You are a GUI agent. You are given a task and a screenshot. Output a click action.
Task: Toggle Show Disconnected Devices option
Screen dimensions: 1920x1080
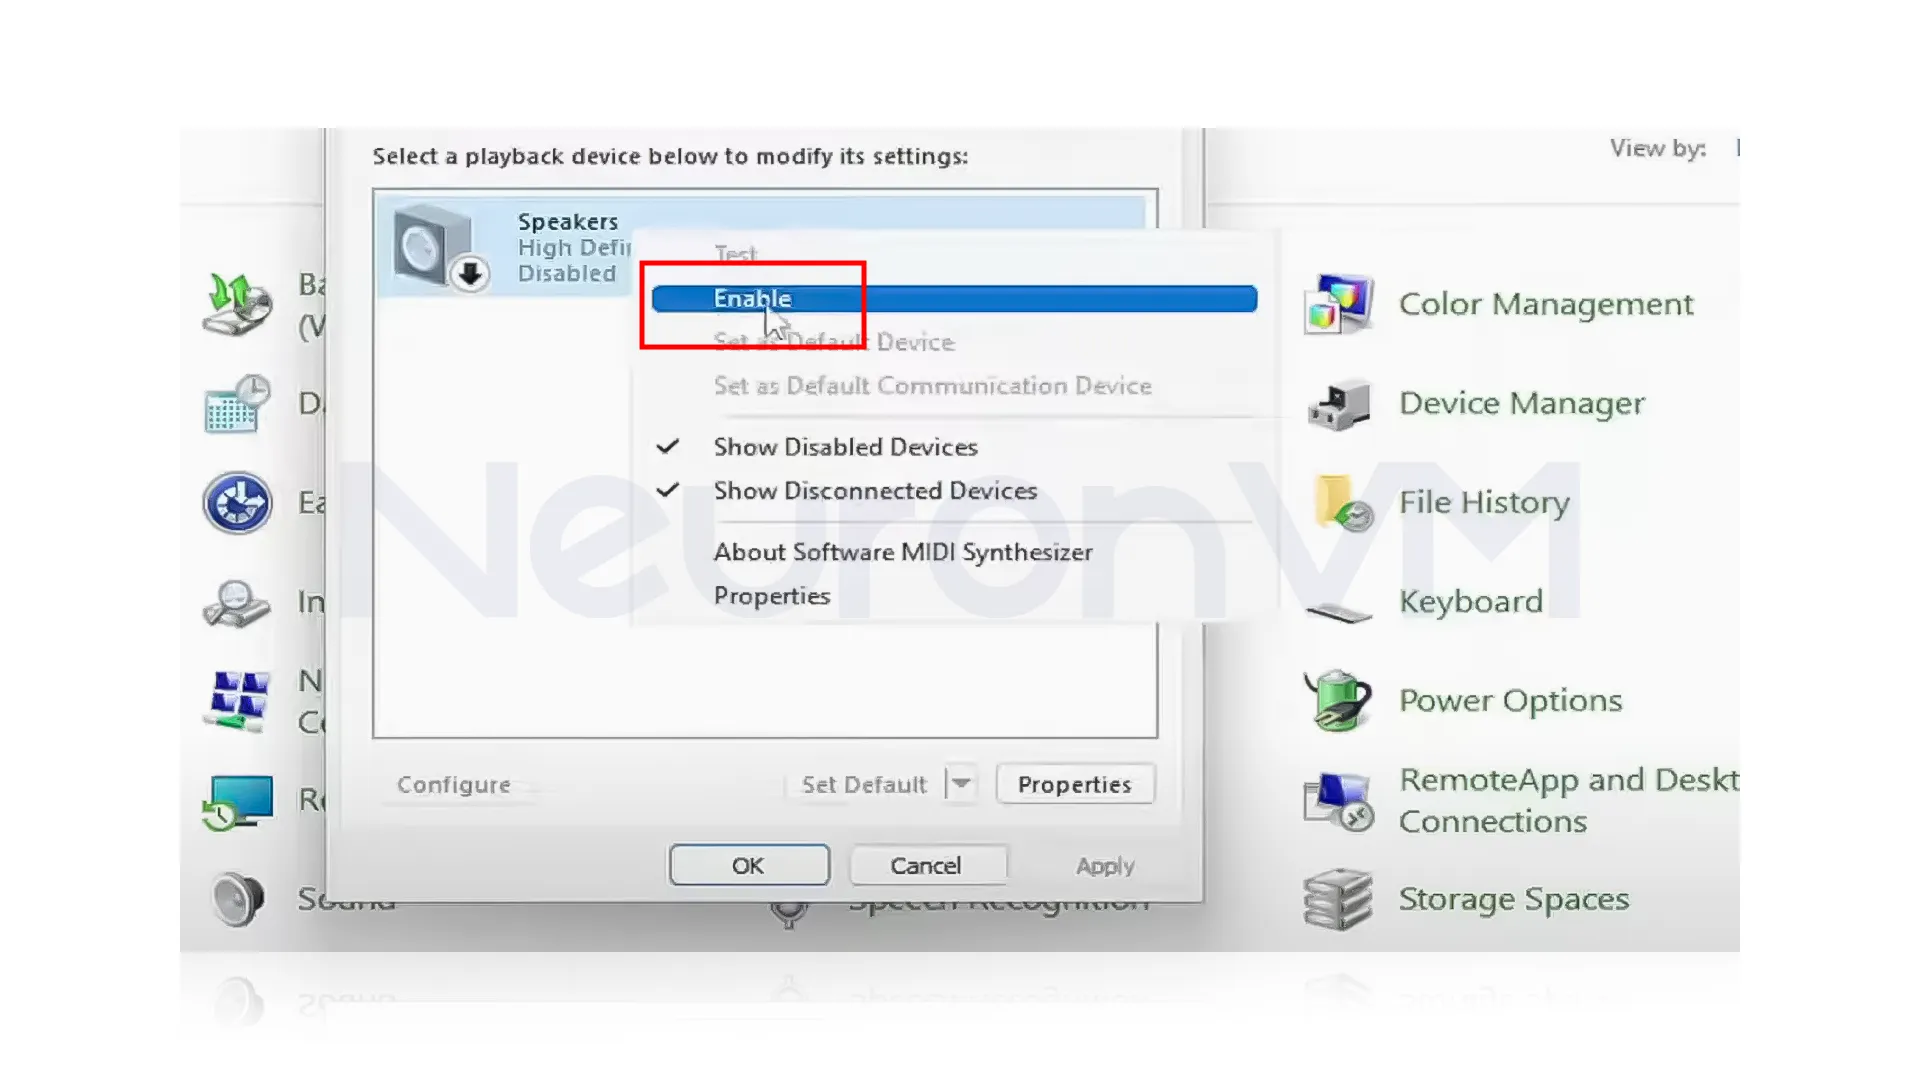pos(876,491)
